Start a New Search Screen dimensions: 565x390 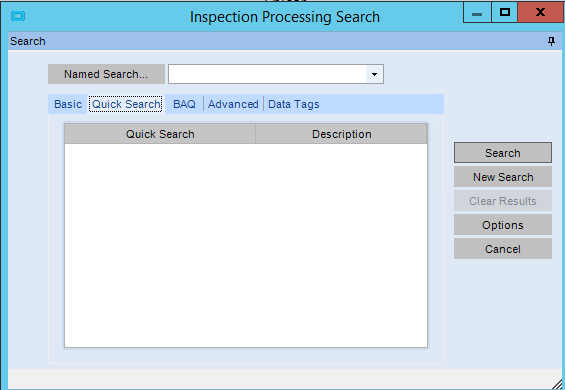pos(503,177)
